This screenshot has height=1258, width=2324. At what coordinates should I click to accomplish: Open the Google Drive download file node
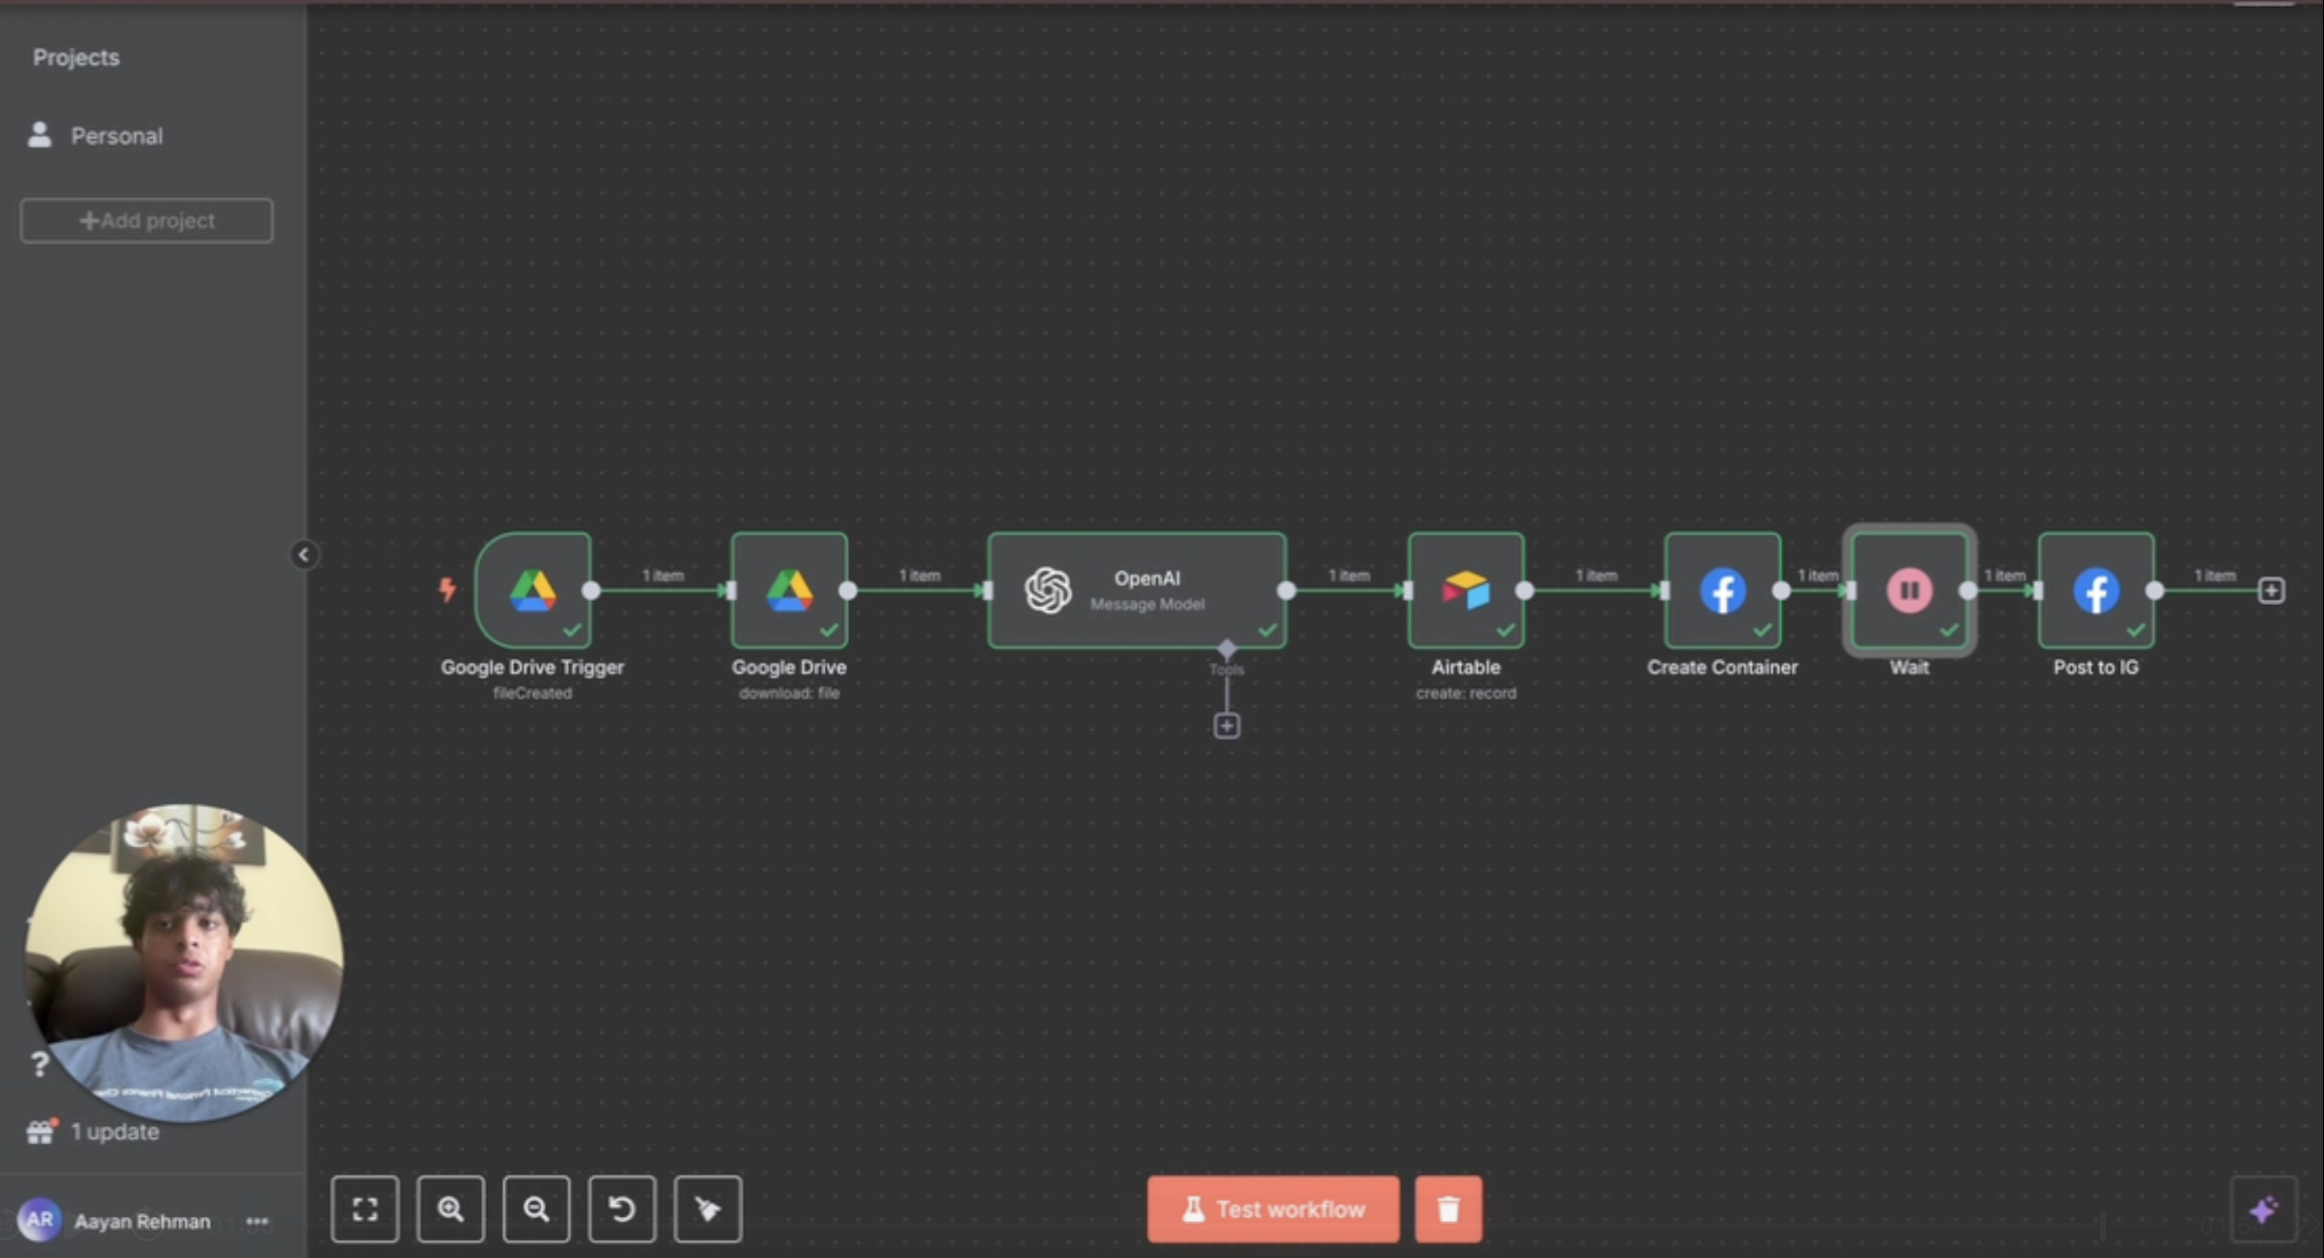[x=789, y=590]
